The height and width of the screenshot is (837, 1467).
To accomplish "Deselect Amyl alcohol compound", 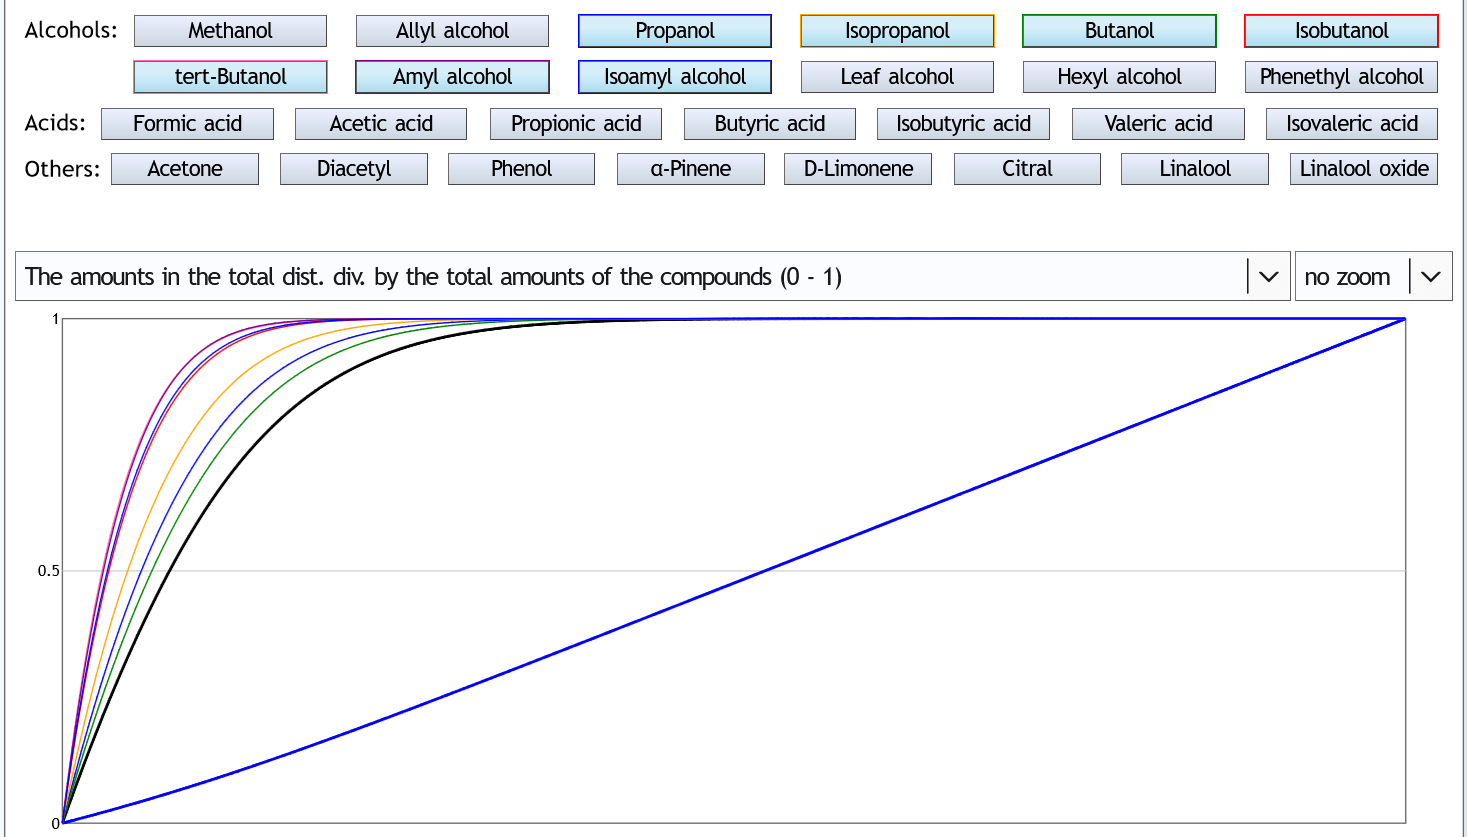I will coord(452,77).
